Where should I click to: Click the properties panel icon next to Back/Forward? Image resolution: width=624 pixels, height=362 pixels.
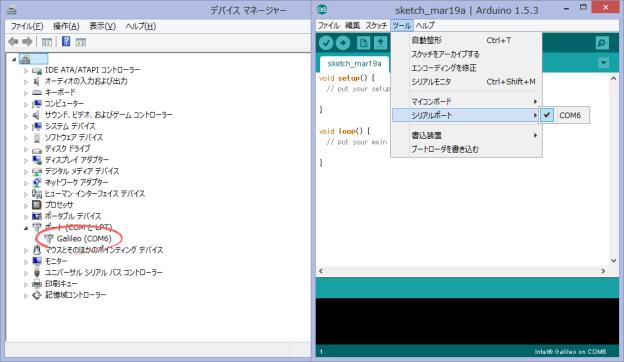pos(47,42)
